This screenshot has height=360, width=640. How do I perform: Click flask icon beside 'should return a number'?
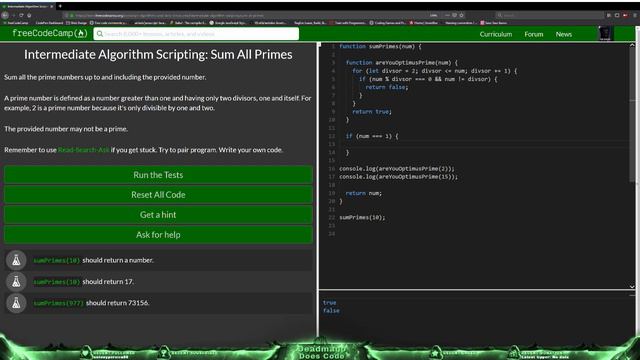pyautogui.click(x=16, y=260)
